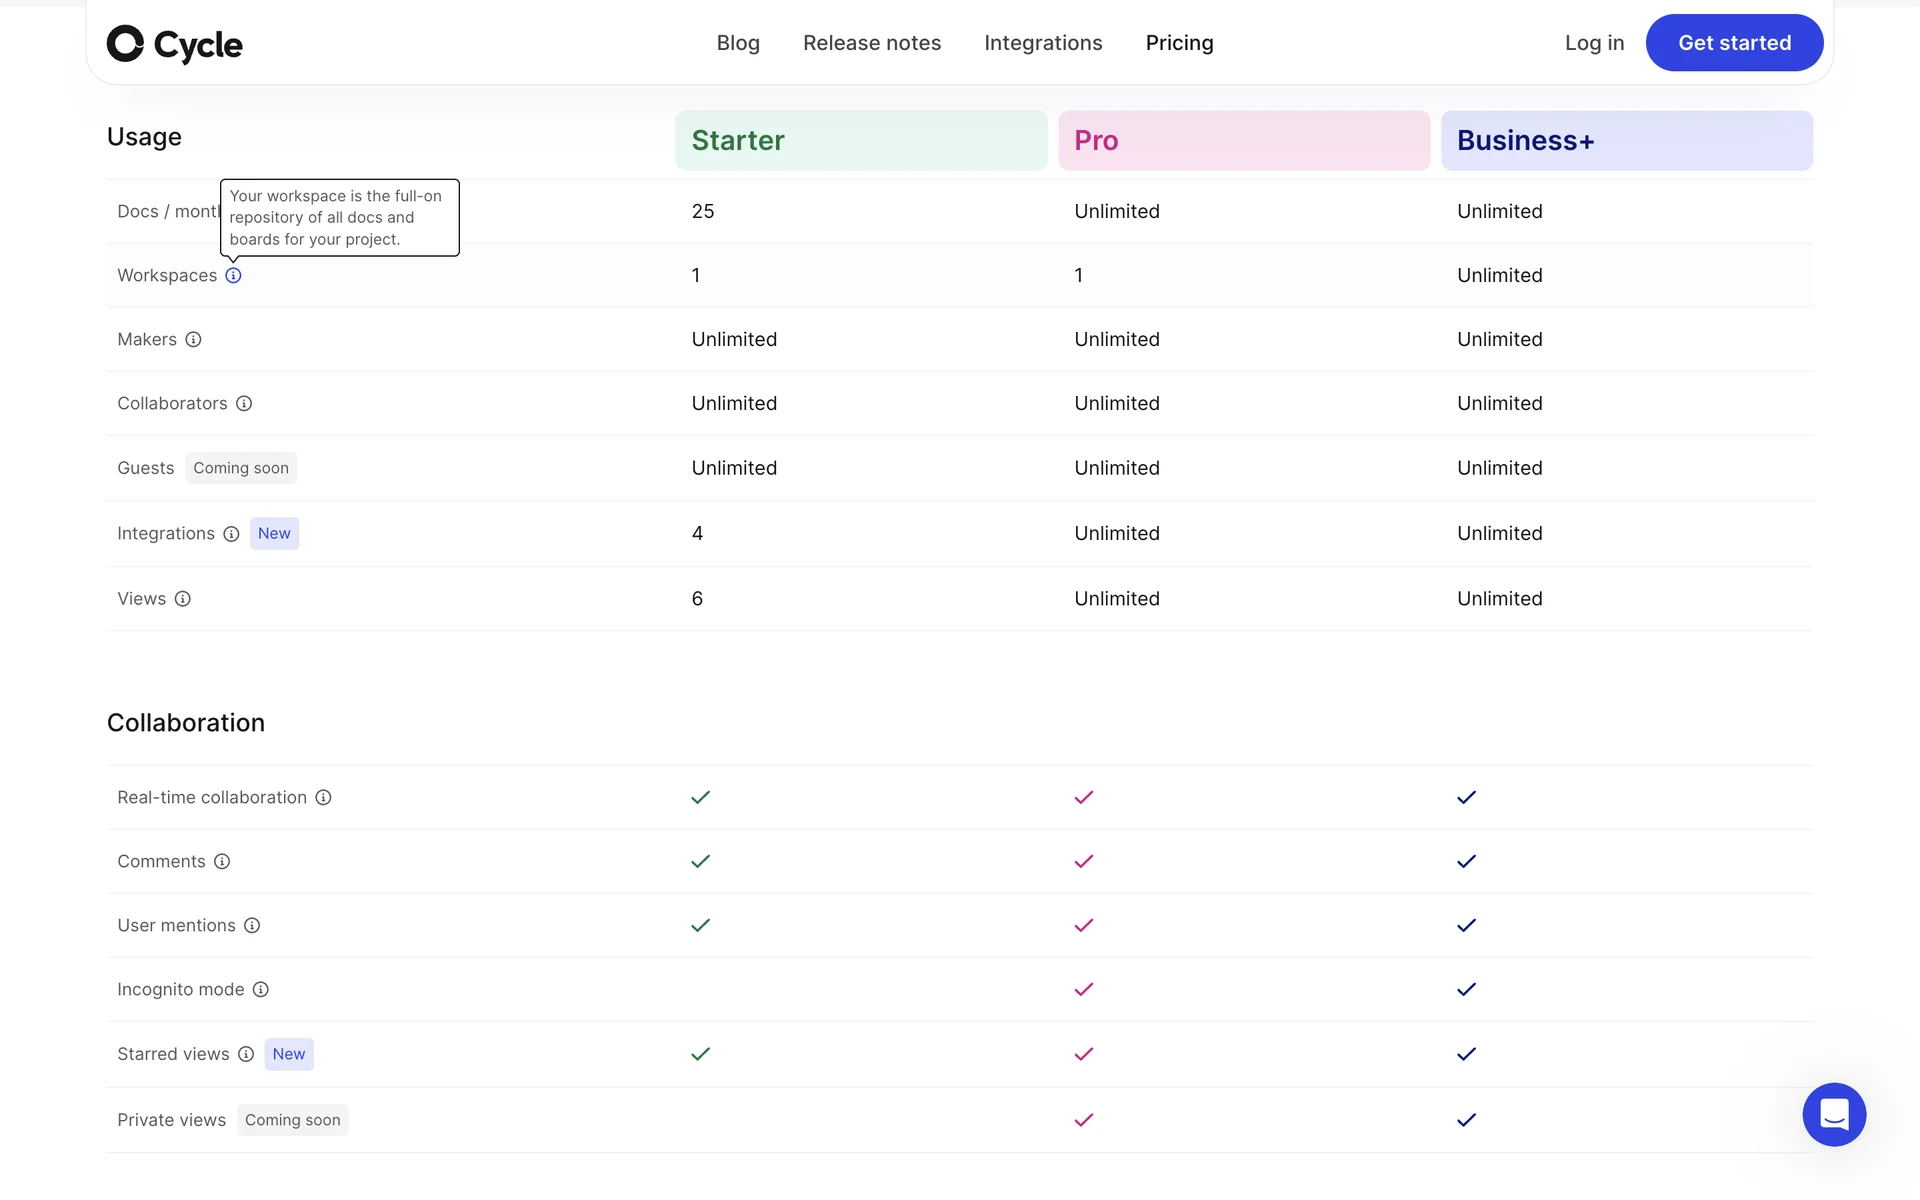Click the Collaborators info icon
The width and height of the screenshot is (1920, 1200).
[244, 403]
